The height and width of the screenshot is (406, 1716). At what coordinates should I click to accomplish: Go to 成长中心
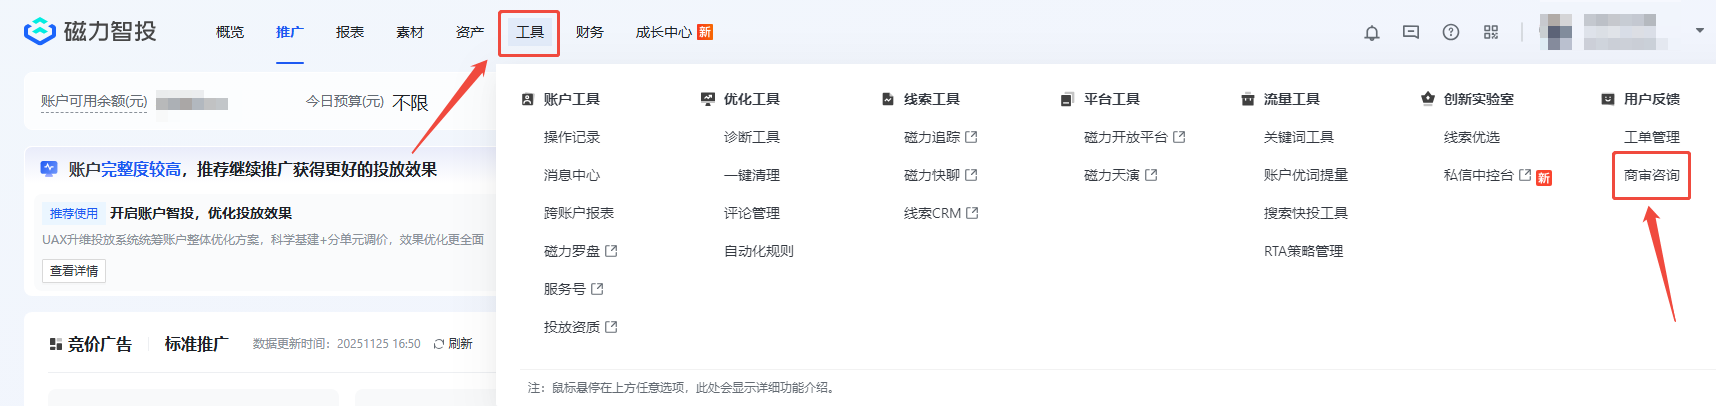[664, 32]
